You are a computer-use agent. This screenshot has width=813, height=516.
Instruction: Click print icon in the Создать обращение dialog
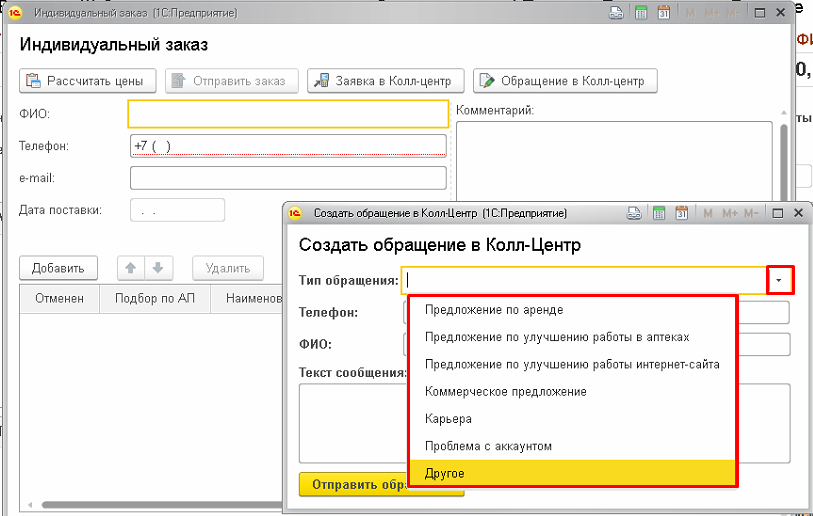tap(633, 213)
